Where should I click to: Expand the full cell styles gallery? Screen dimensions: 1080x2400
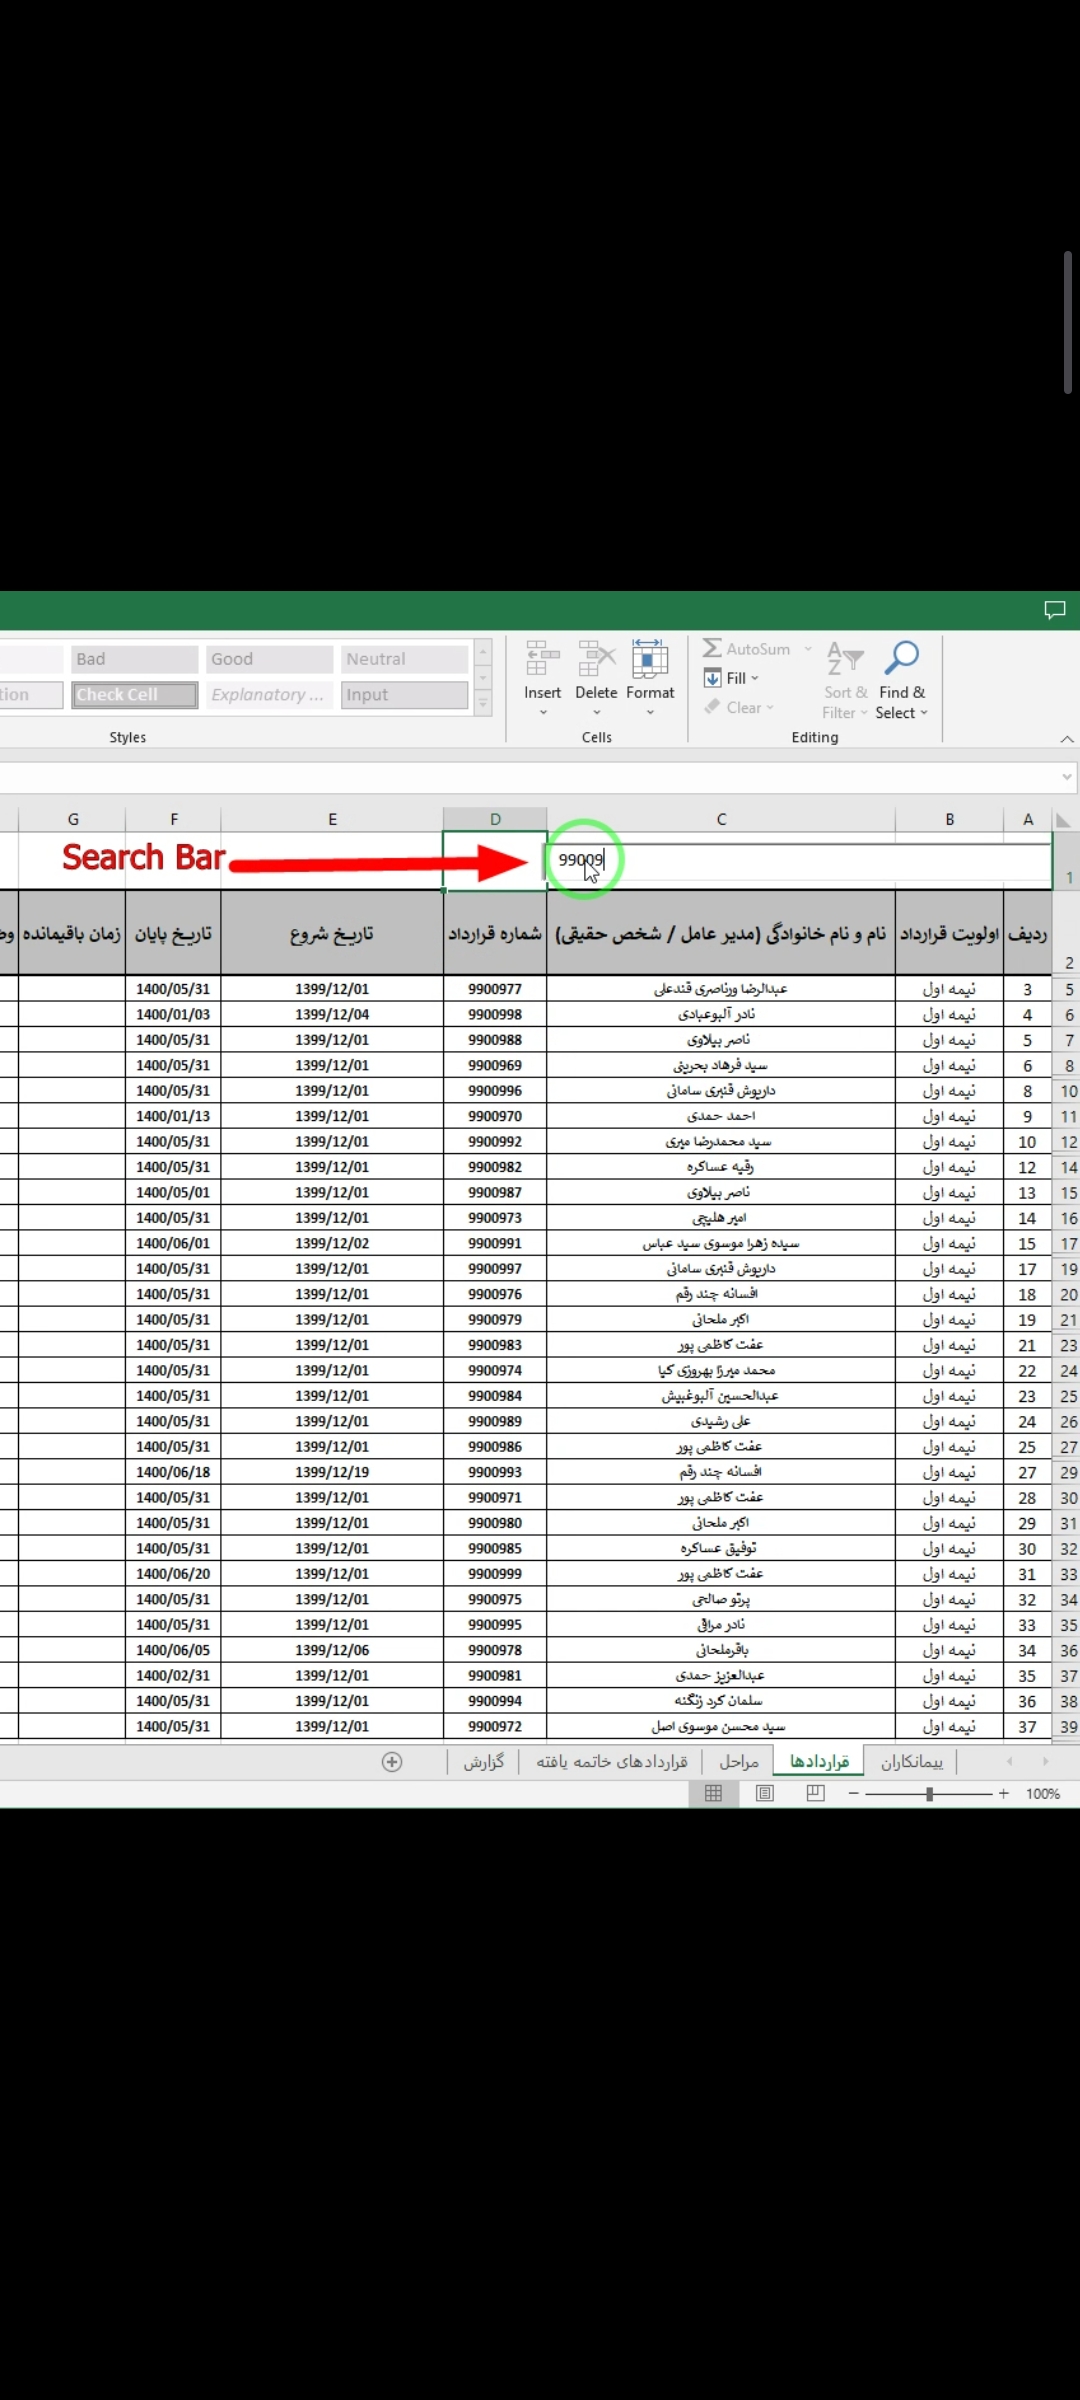coord(483,704)
